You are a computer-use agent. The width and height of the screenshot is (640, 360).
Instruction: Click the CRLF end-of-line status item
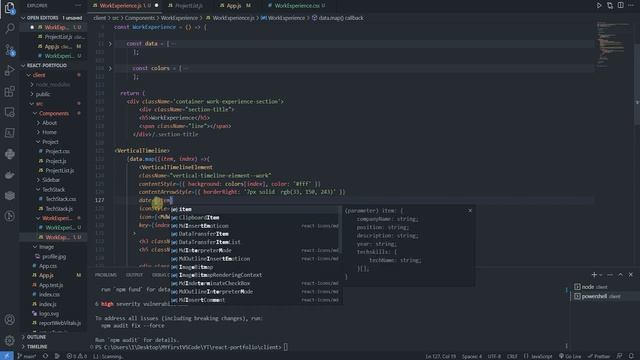[512, 356]
